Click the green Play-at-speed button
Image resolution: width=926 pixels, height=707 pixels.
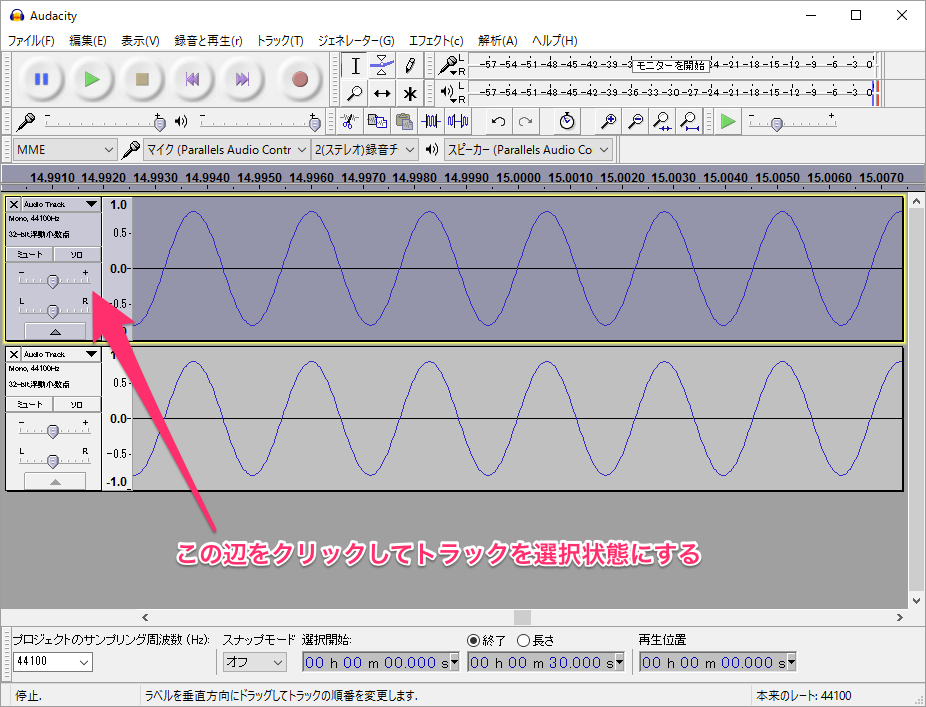coord(728,122)
